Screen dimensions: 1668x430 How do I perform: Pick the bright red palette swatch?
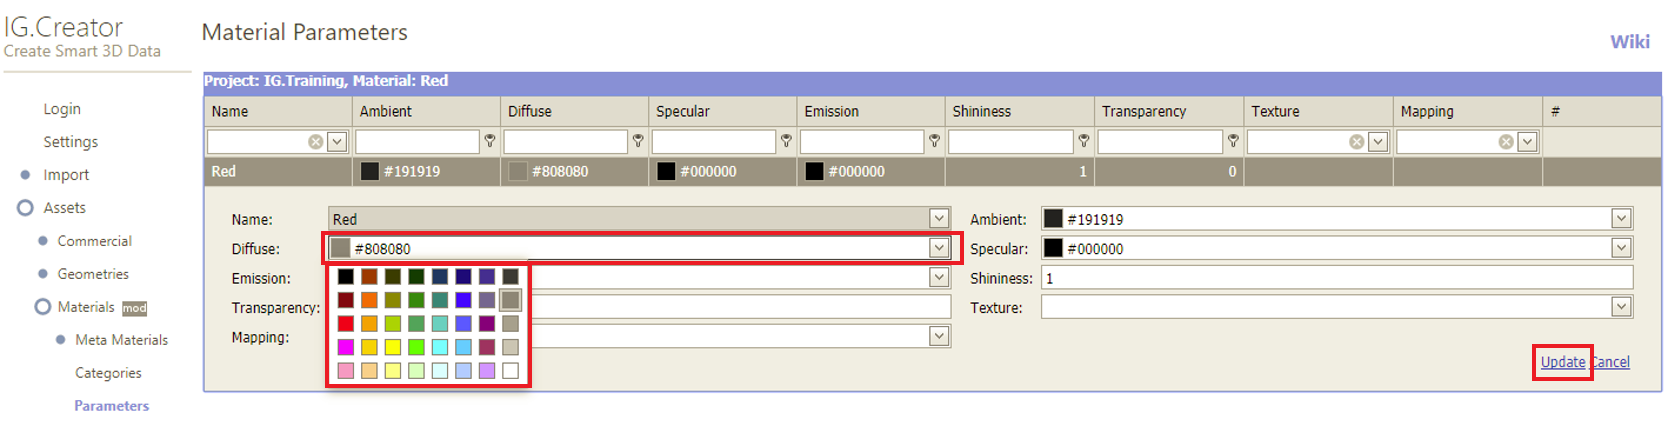pos(345,323)
